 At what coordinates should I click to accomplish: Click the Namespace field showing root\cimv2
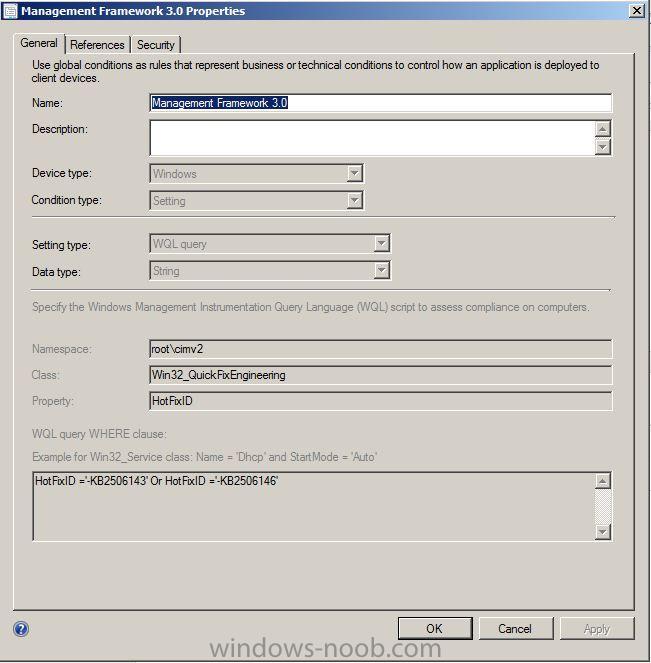[x=380, y=349]
